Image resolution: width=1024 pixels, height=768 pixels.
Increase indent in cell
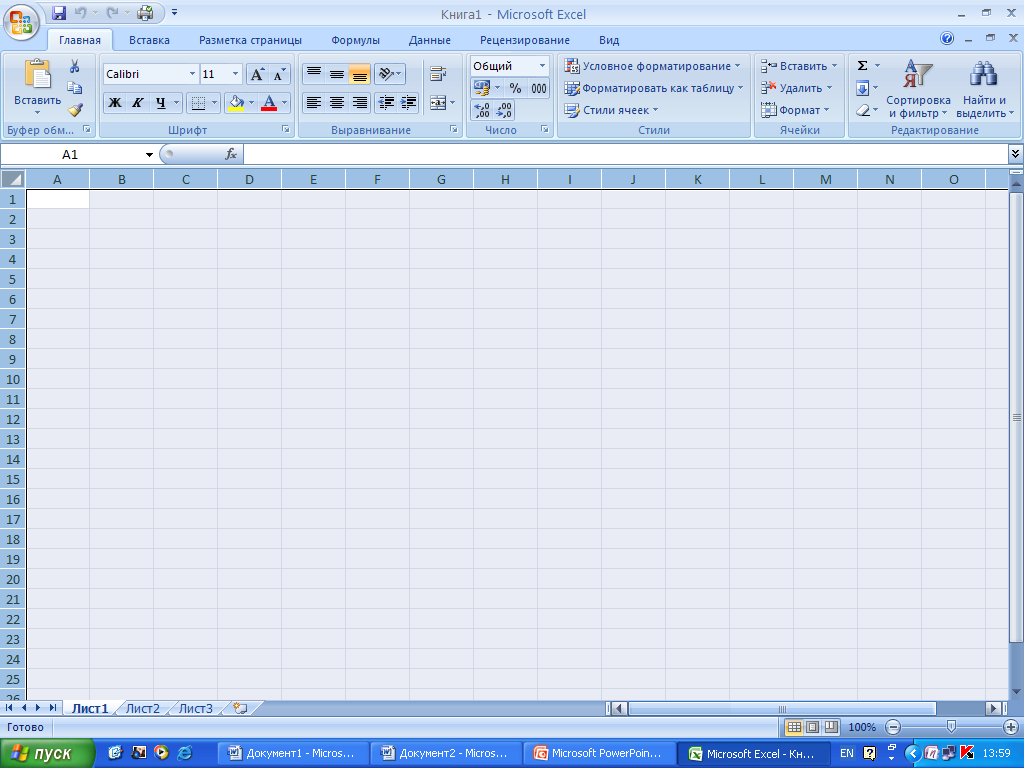[408, 103]
